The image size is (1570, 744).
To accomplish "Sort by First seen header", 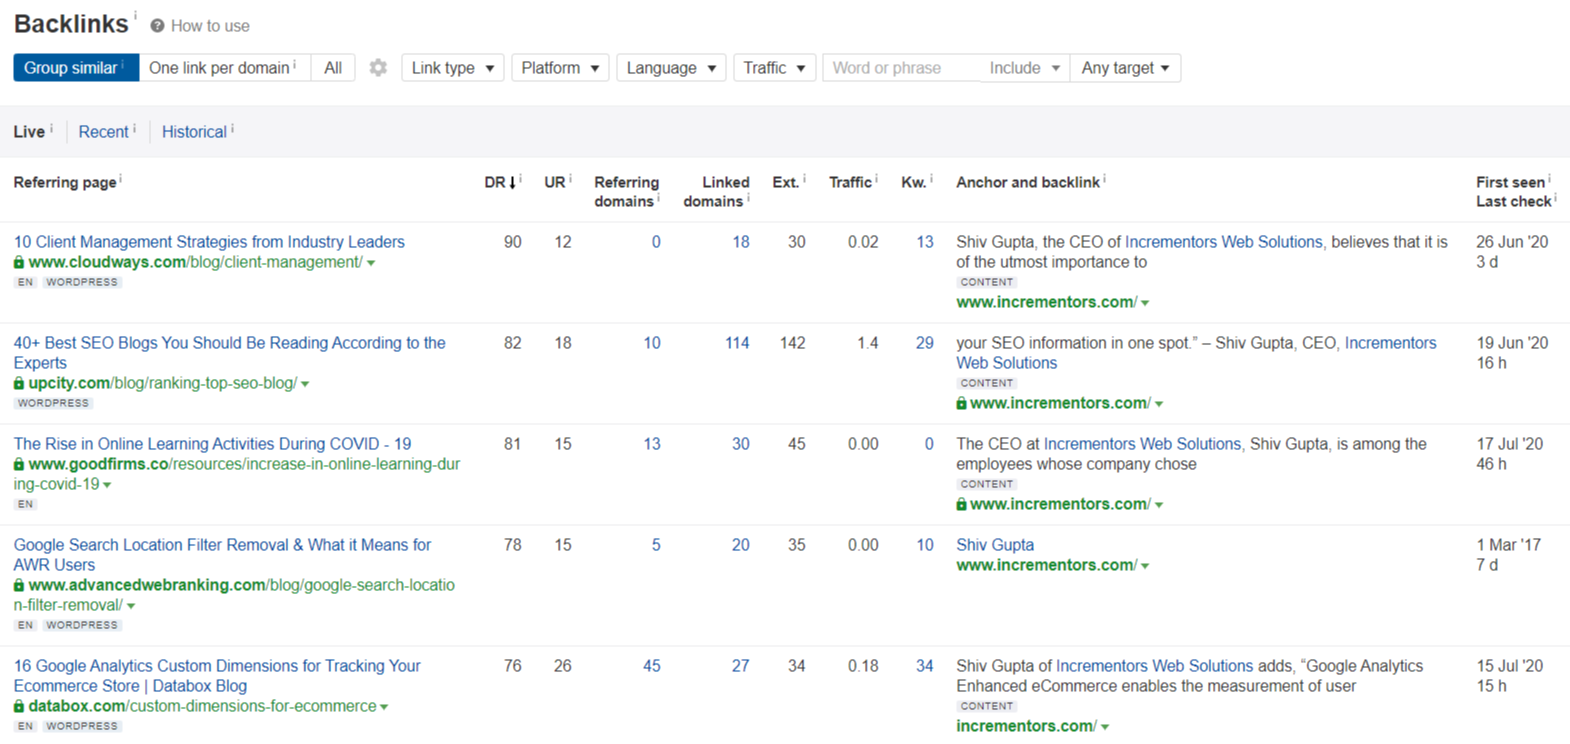I will (x=1510, y=183).
